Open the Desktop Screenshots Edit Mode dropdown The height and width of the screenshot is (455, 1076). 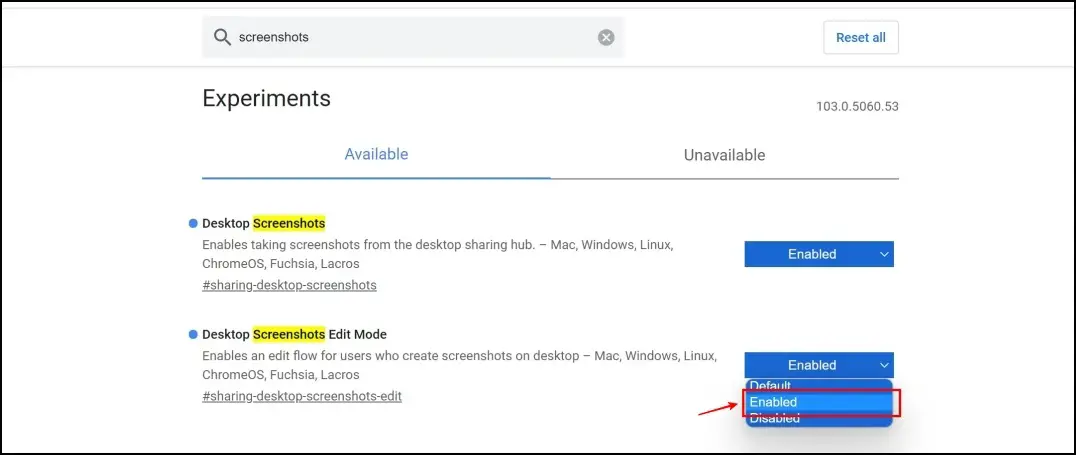[x=819, y=365]
